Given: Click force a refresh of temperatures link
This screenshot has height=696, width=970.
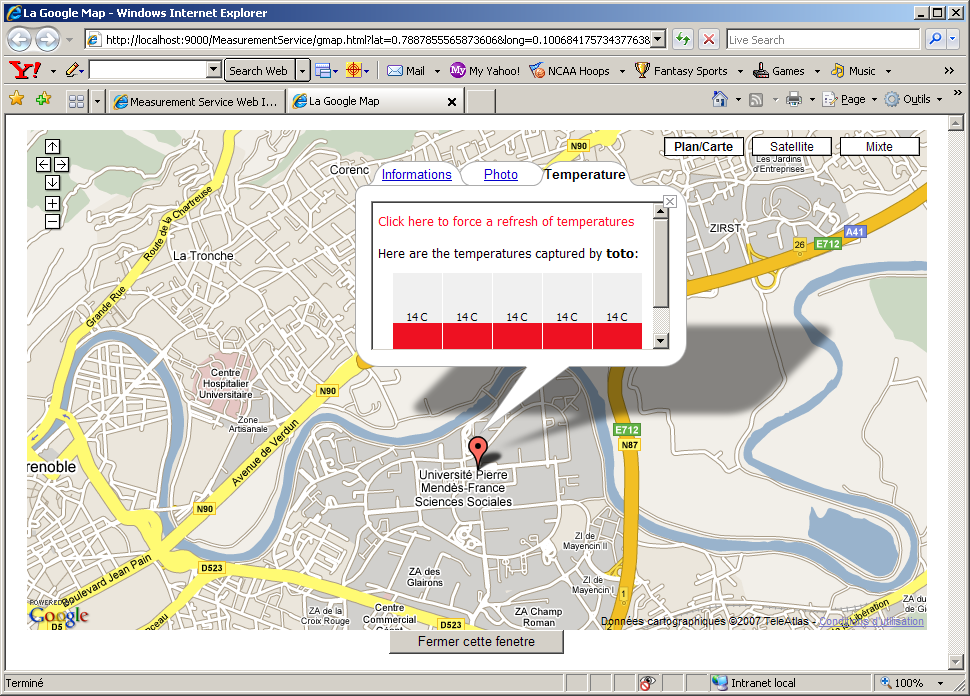Looking at the screenshot, I should (x=506, y=221).
